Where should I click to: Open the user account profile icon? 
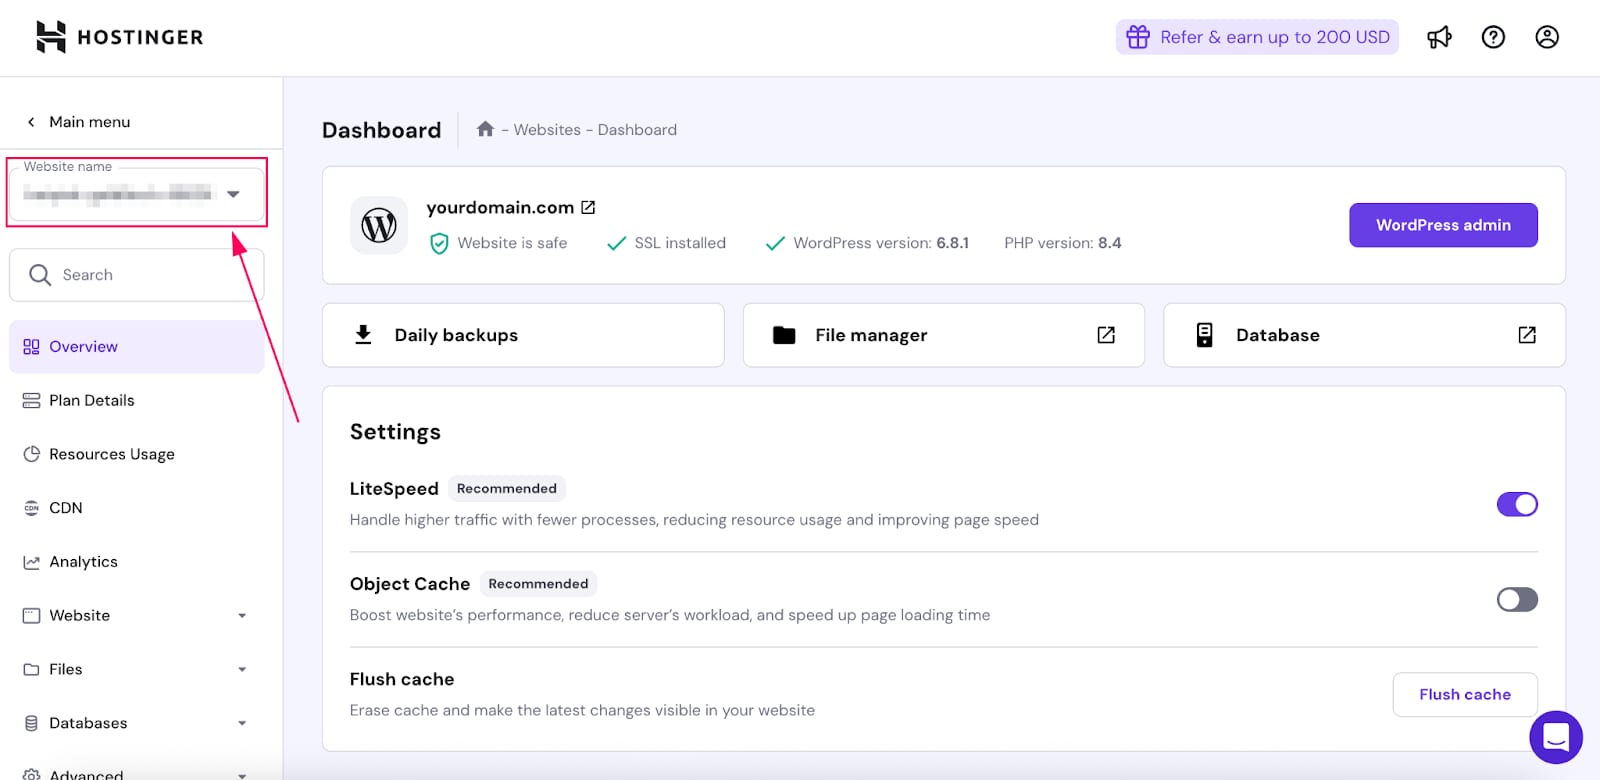pyautogui.click(x=1547, y=38)
